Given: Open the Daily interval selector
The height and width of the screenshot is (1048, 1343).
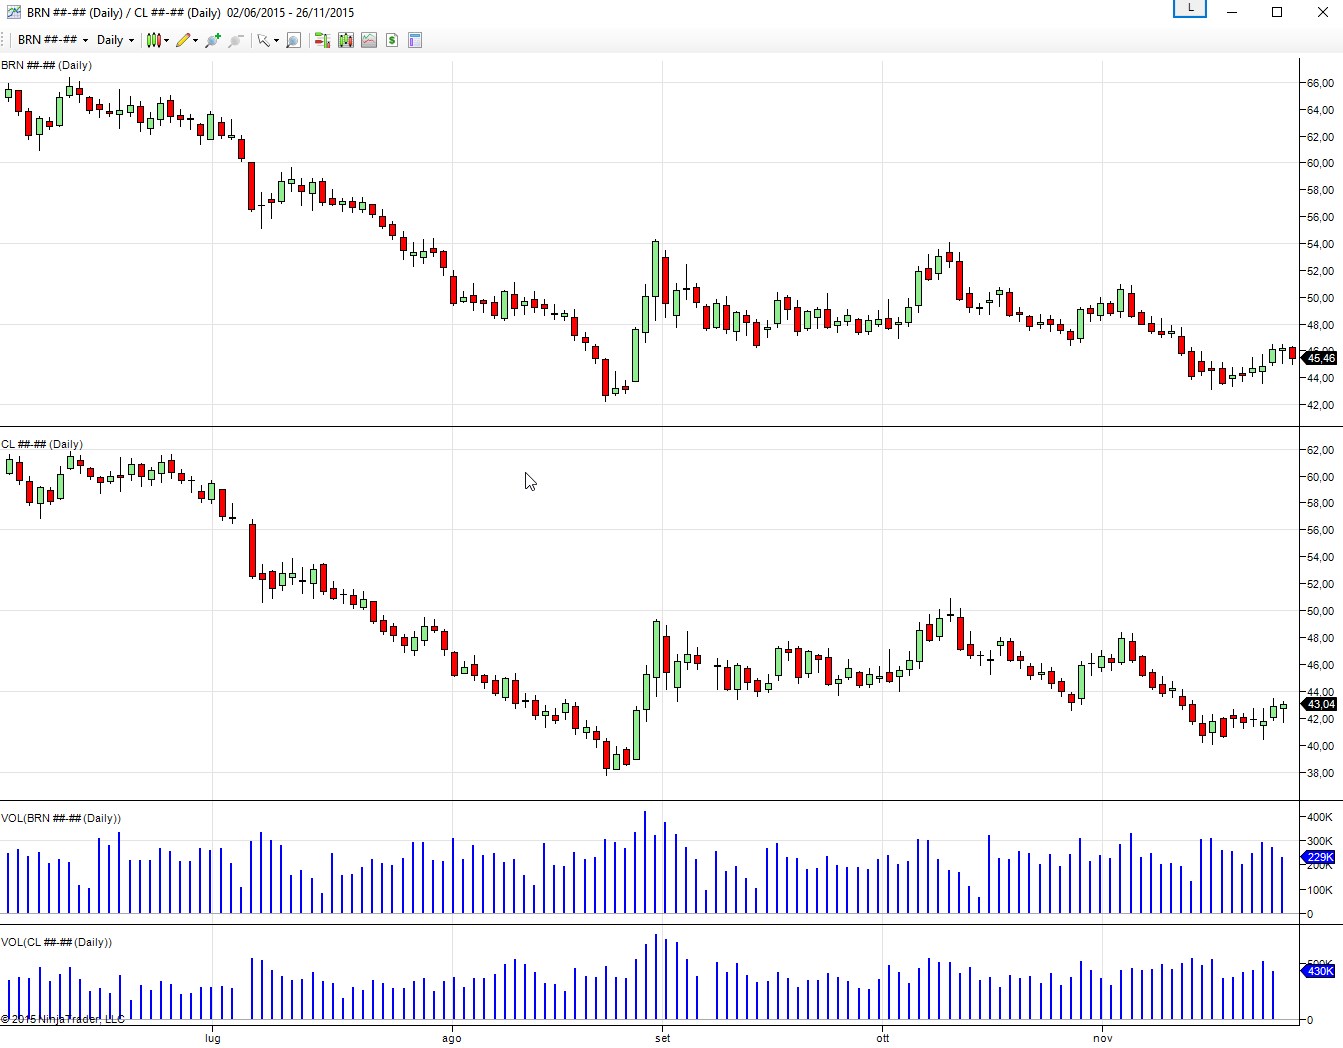Looking at the screenshot, I should (115, 40).
